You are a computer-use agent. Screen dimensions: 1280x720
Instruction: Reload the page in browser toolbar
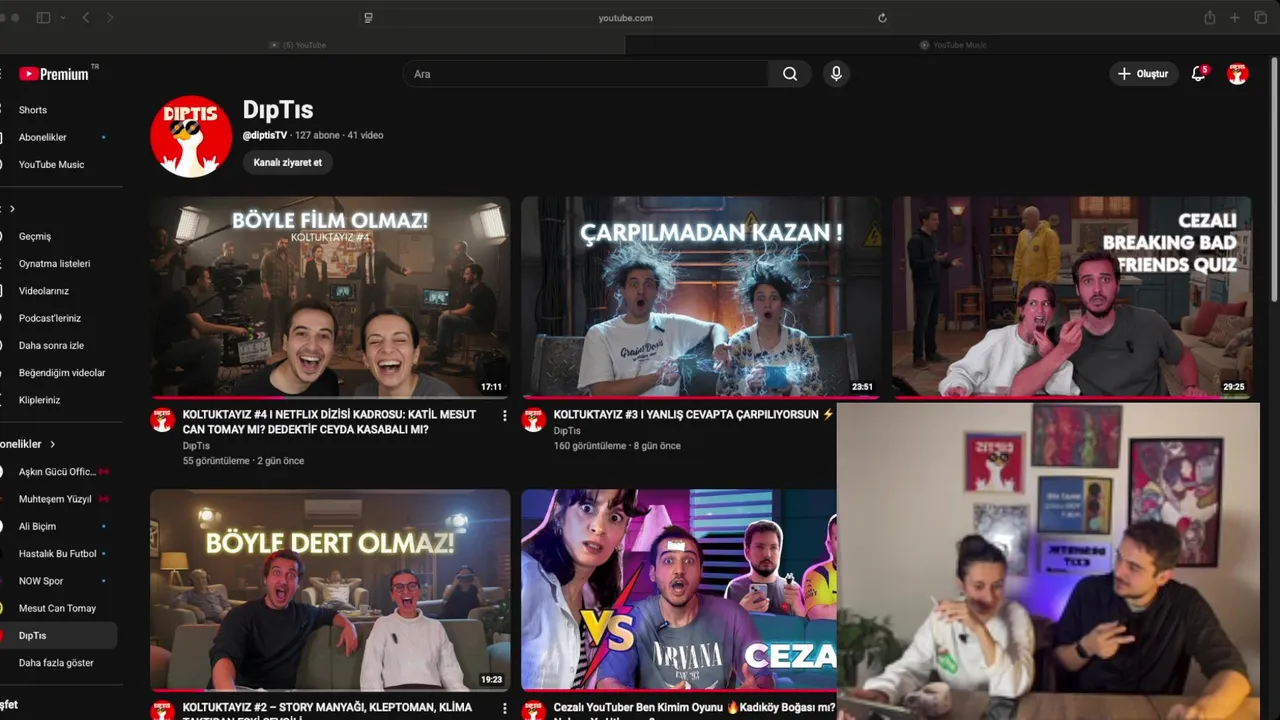tap(882, 18)
